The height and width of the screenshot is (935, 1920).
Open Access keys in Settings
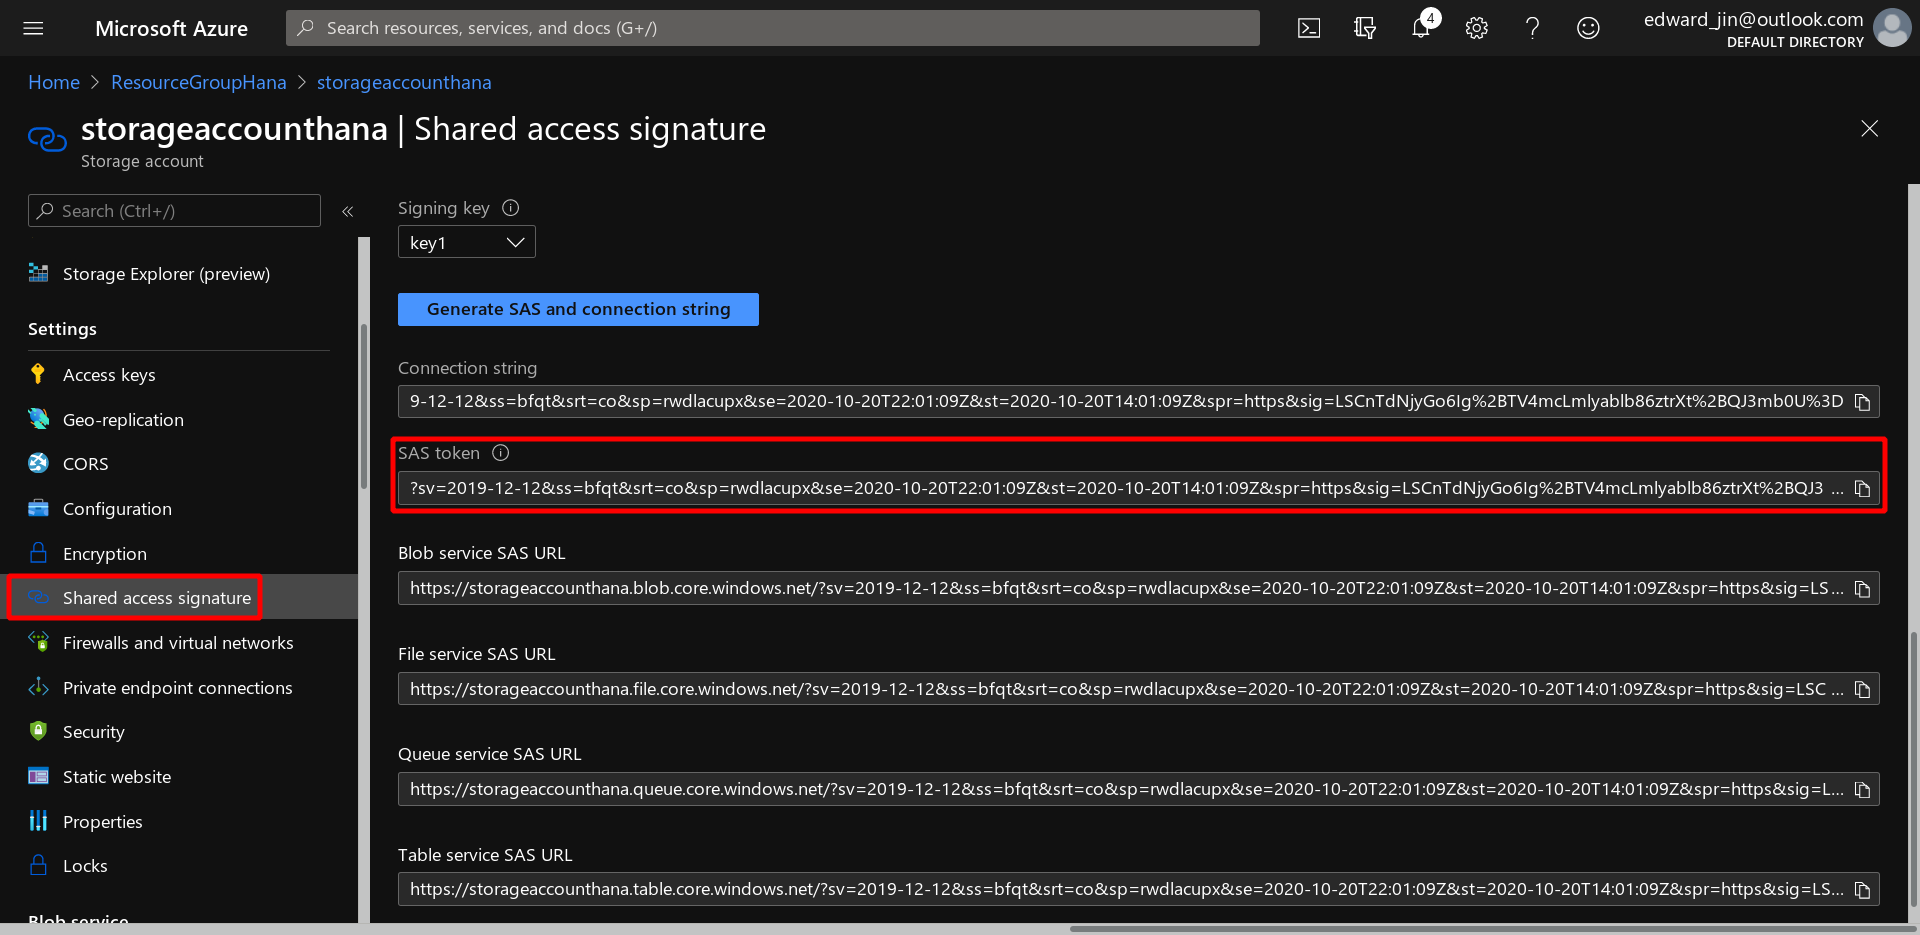(109, 375)
